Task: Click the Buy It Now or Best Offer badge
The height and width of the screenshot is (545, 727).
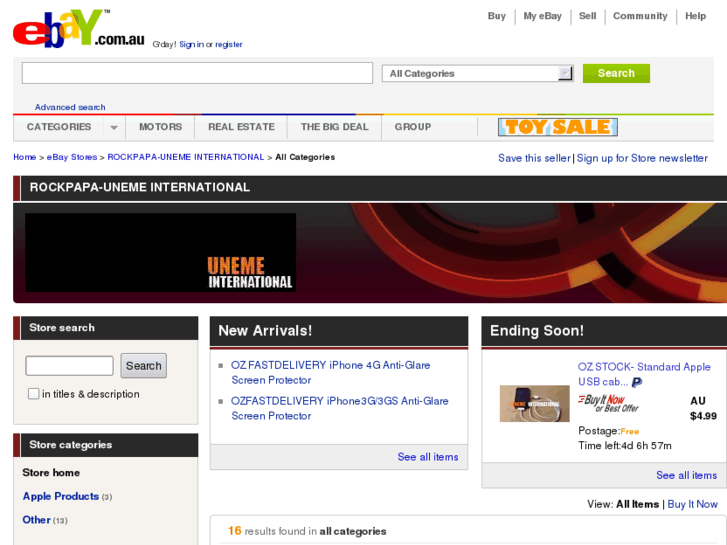Action: 608,404
